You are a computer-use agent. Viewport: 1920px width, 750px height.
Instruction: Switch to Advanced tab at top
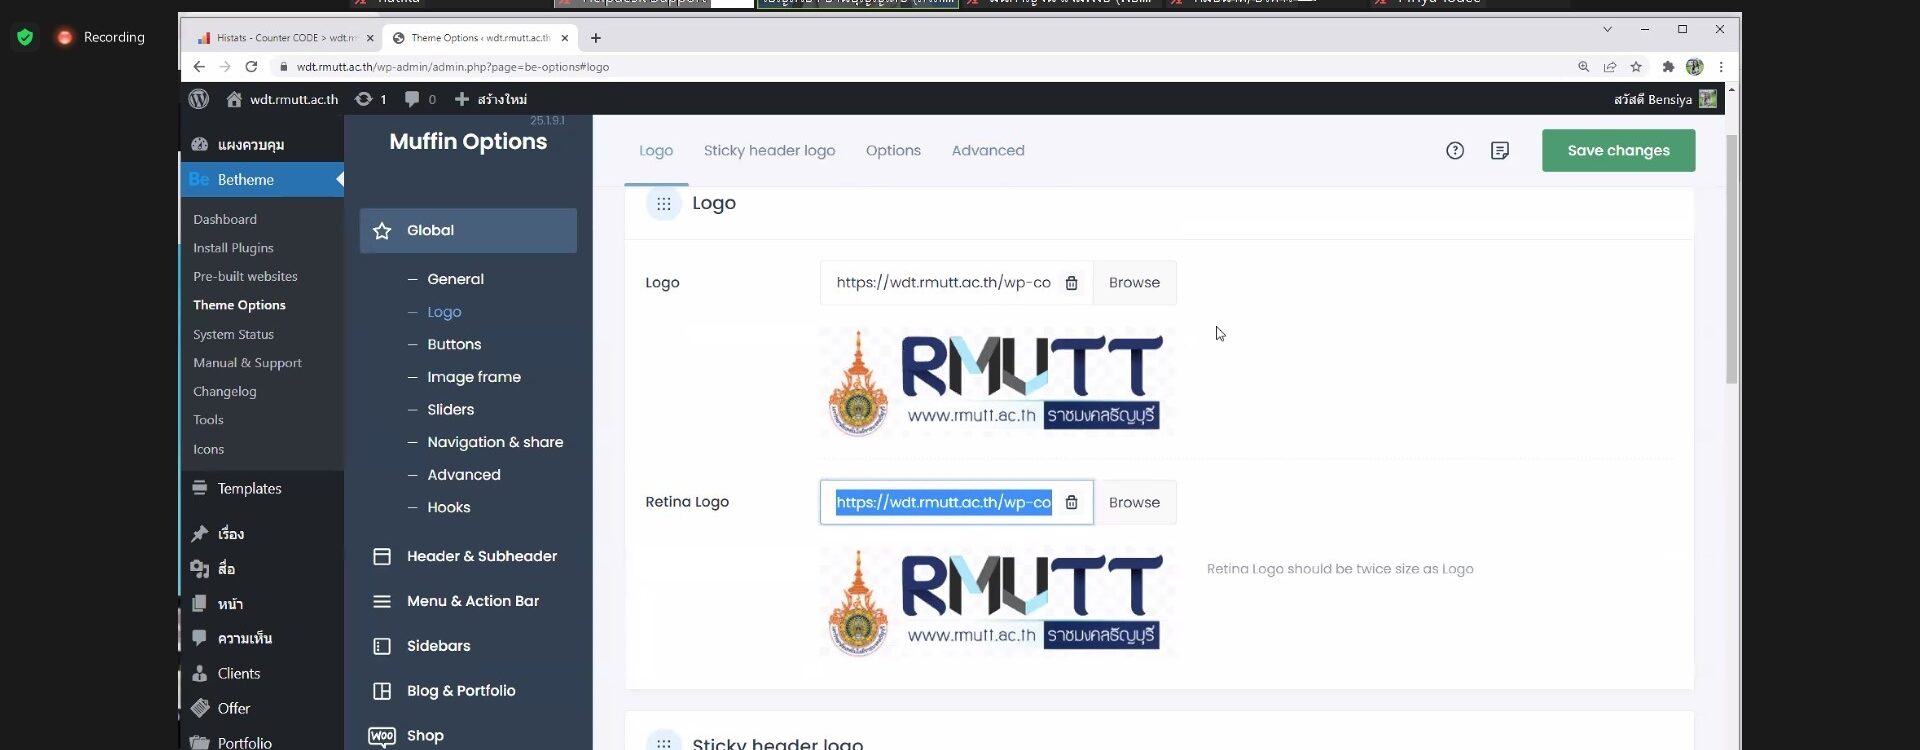click(x=988, y=150)
